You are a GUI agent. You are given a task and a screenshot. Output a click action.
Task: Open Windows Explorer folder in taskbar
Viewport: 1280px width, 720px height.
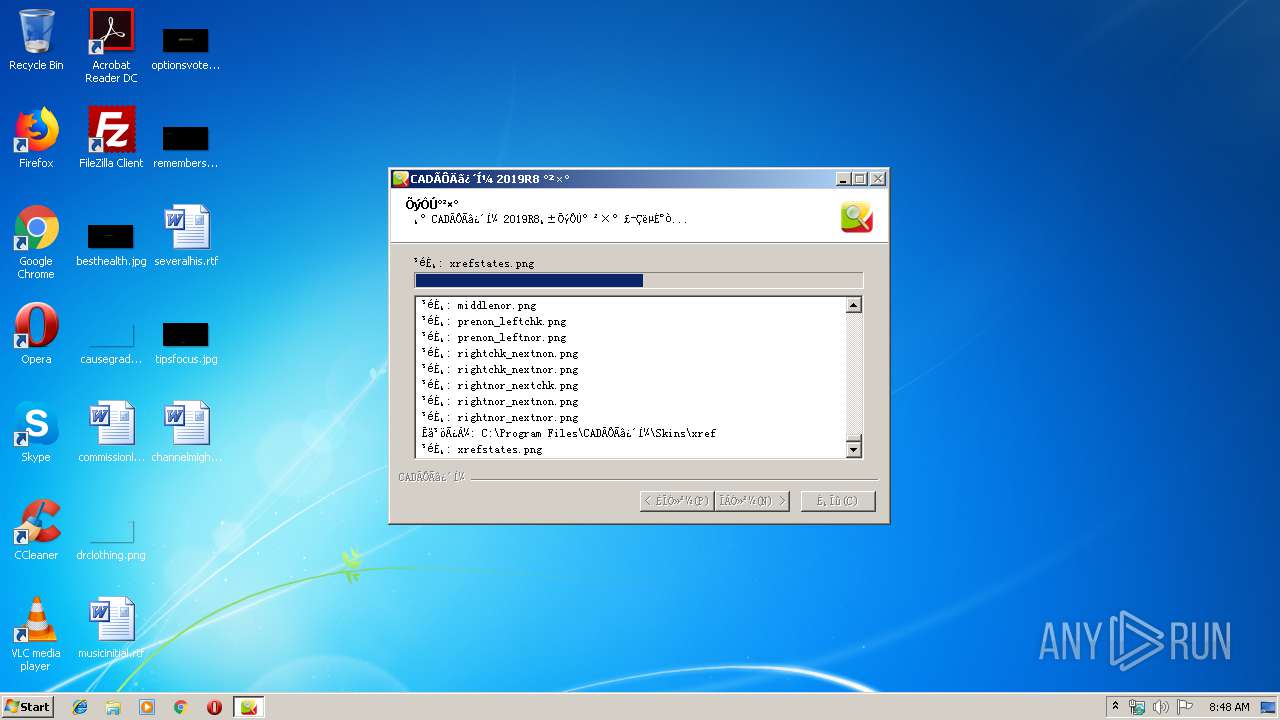pyautogui.click(x=113, y=707)
